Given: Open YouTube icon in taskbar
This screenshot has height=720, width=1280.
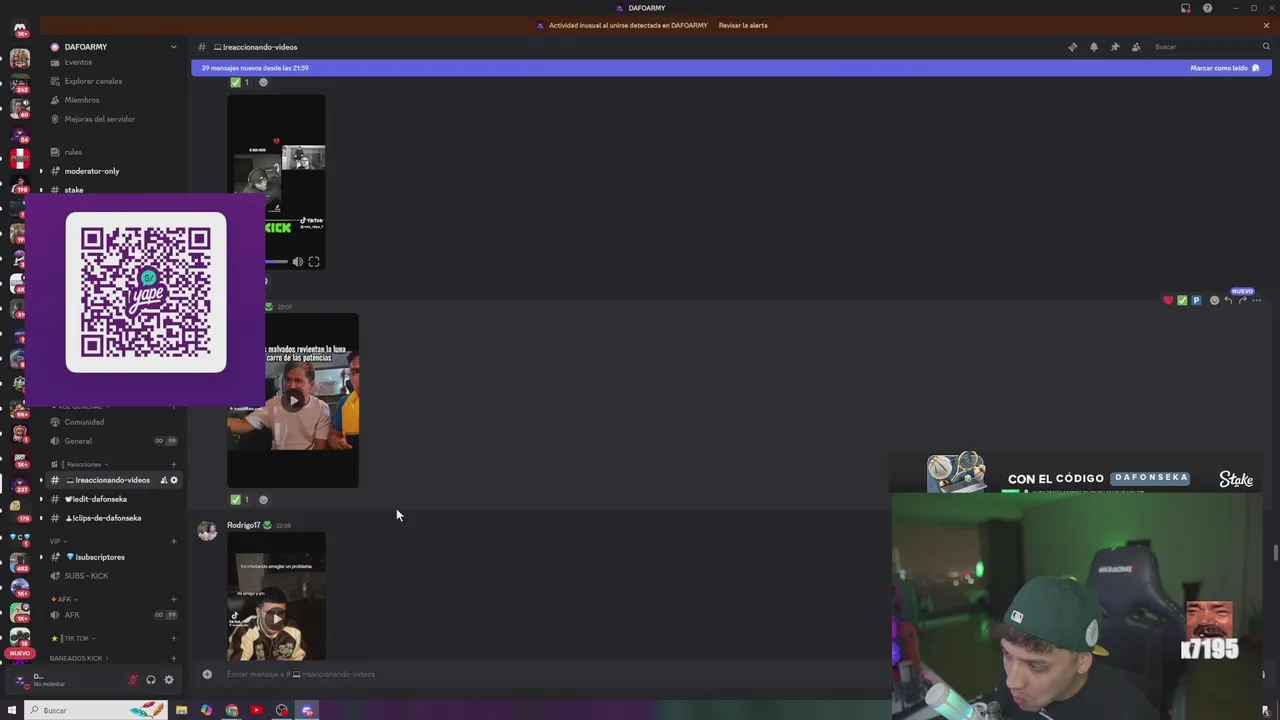Looking at the screenshot, I should [257, 710].
